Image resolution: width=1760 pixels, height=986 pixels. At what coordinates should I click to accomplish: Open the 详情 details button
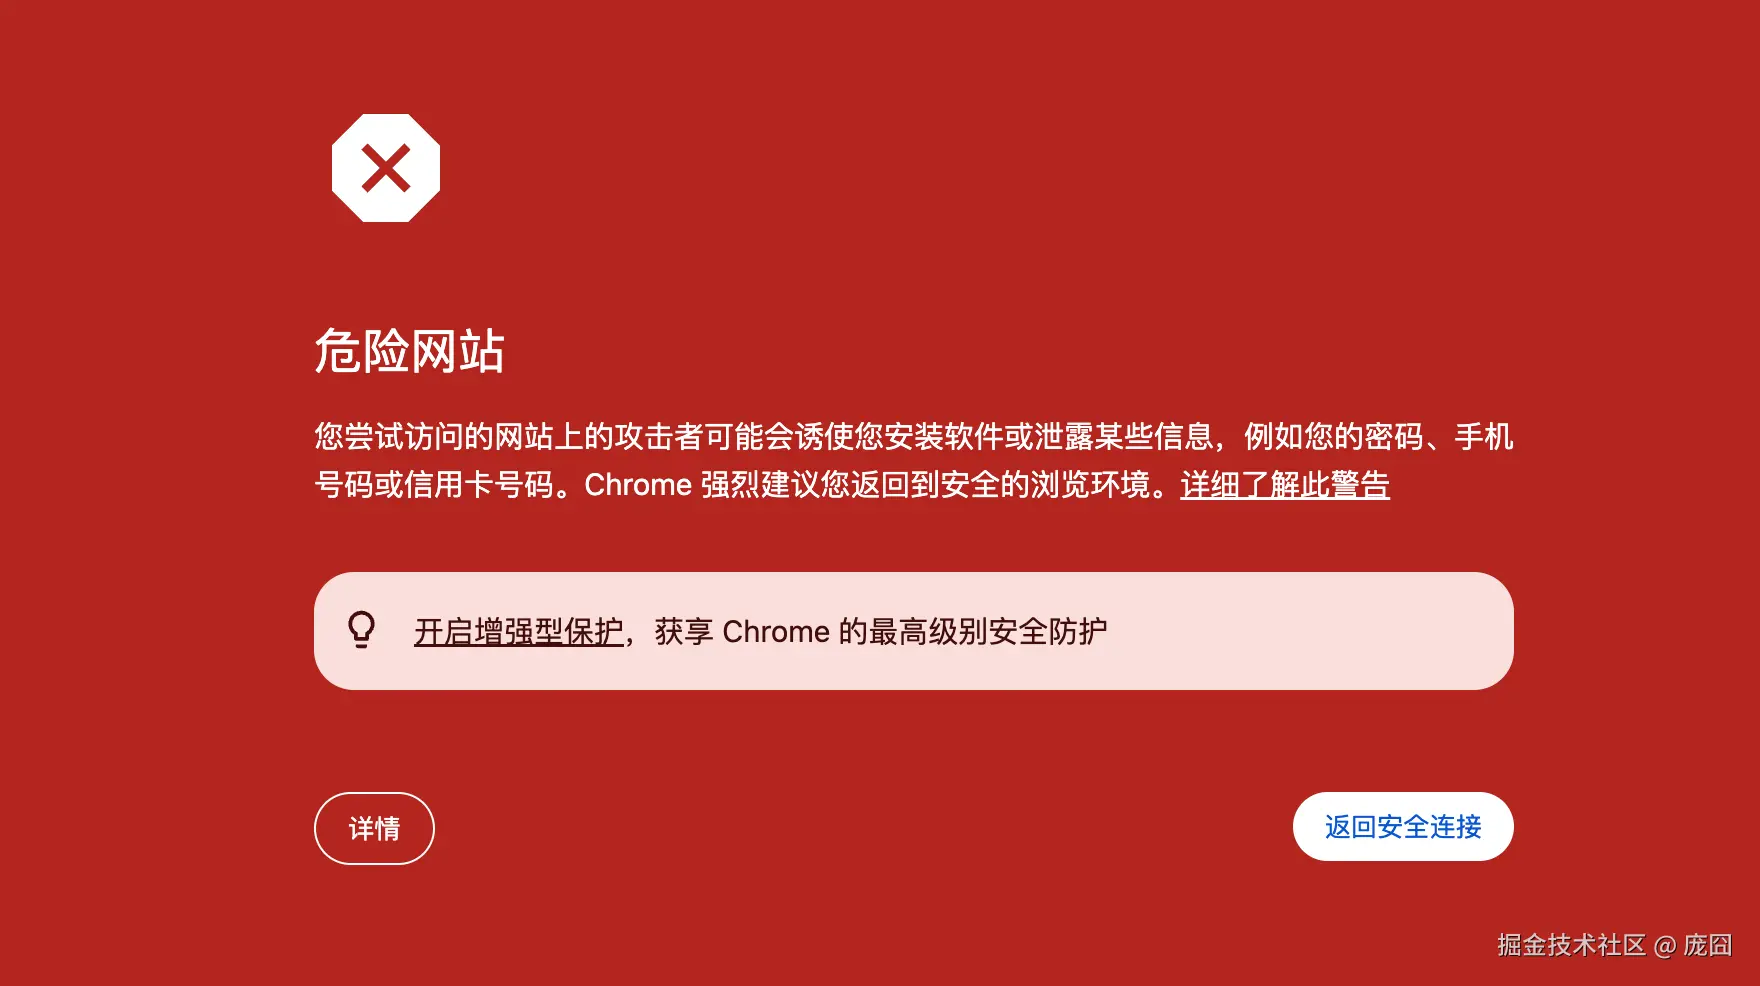point(374,828)
